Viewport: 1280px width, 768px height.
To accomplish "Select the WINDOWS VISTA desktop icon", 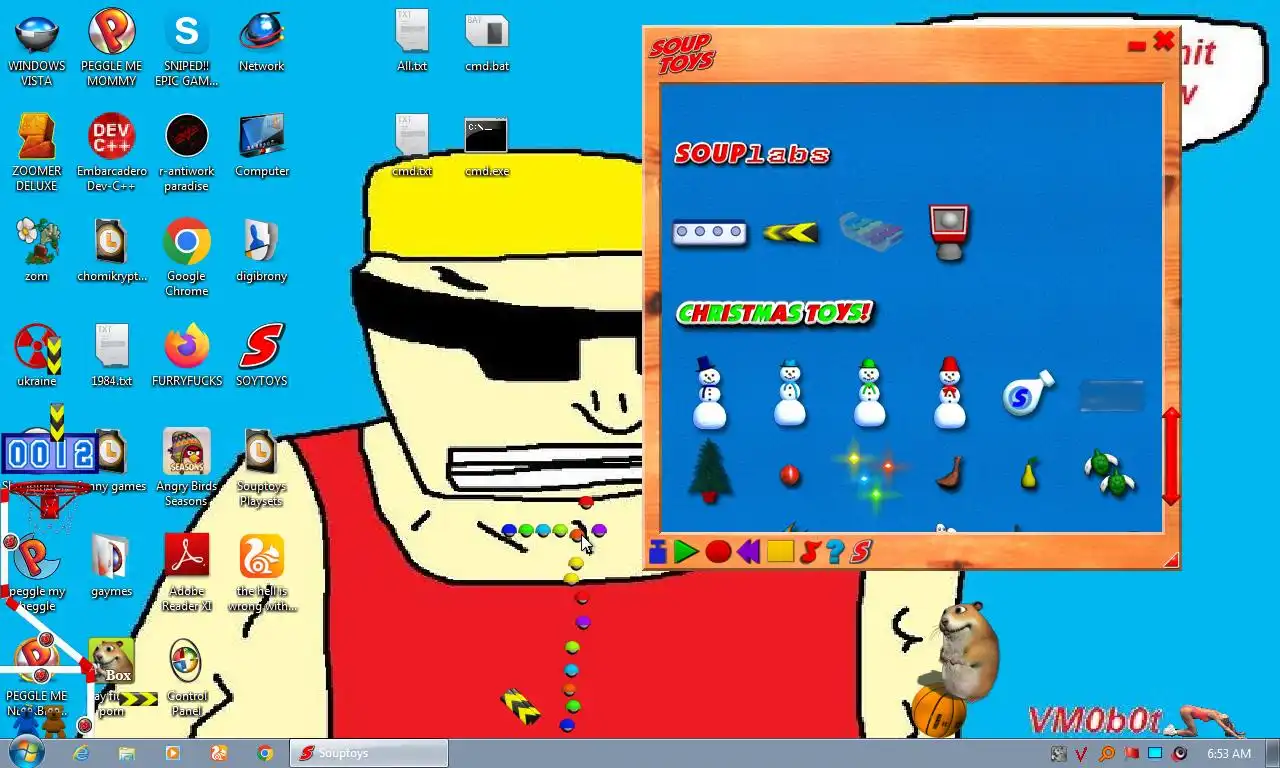I will click(37, 49).
